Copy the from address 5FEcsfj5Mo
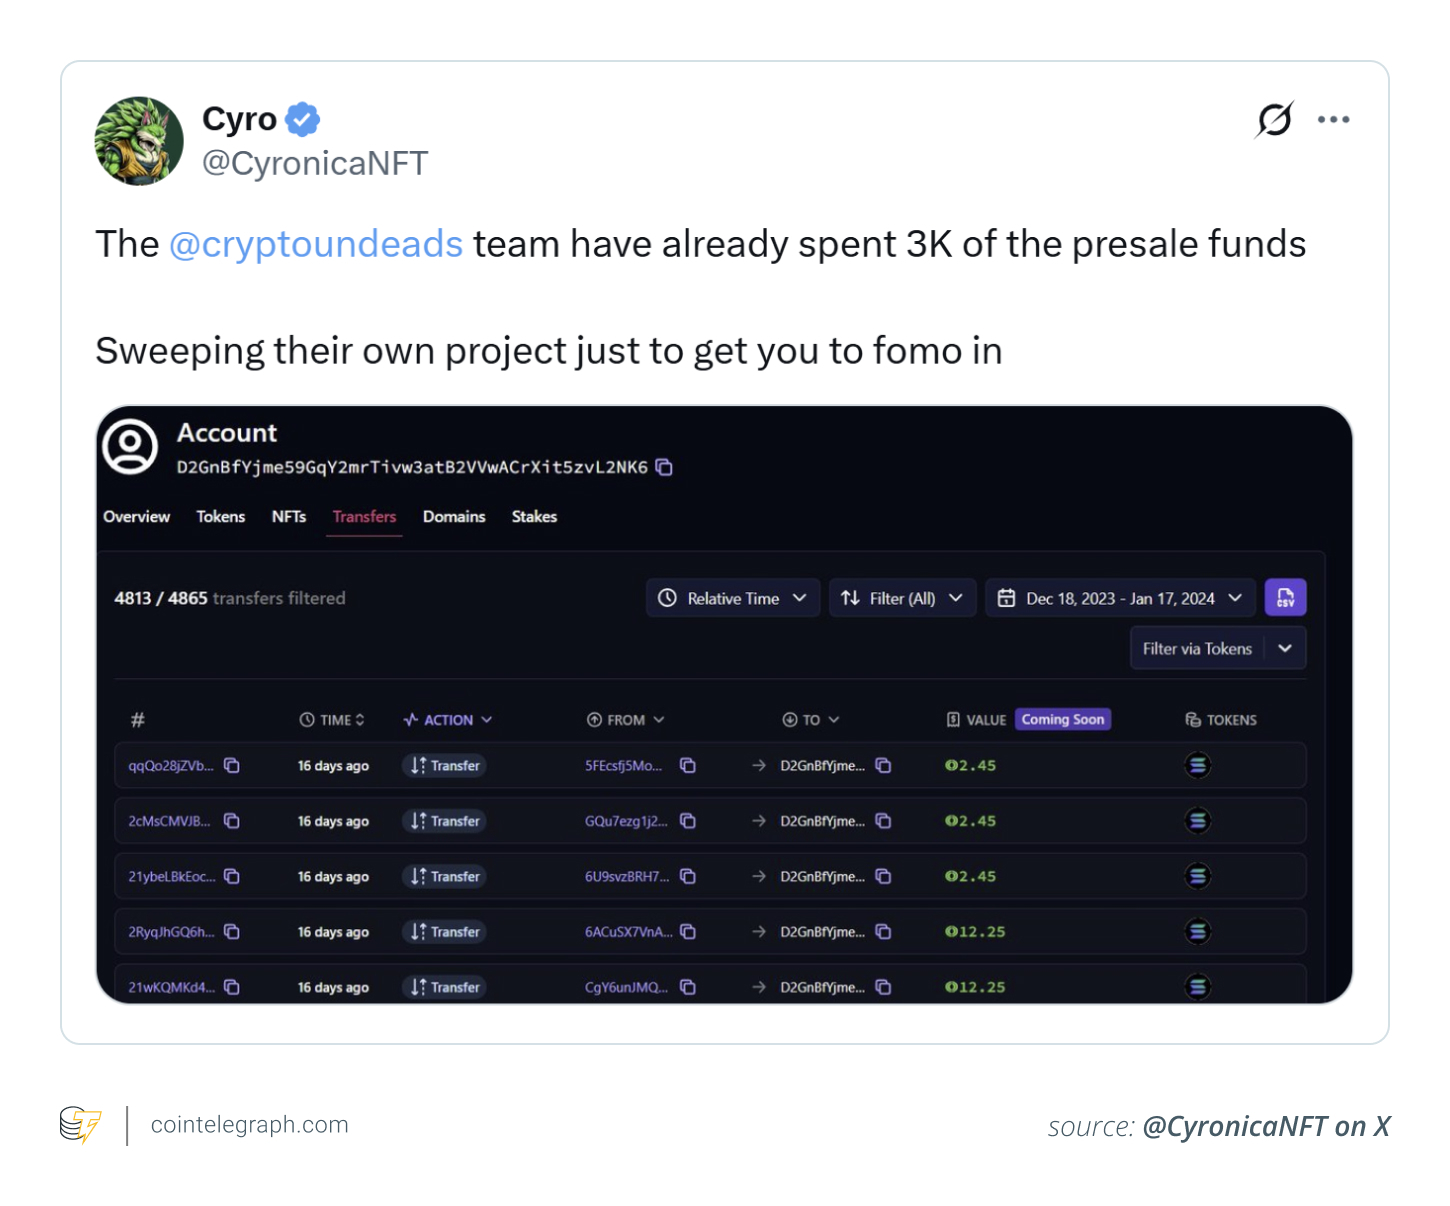This screenshot has width=1450, height=1206. point(688,765)
